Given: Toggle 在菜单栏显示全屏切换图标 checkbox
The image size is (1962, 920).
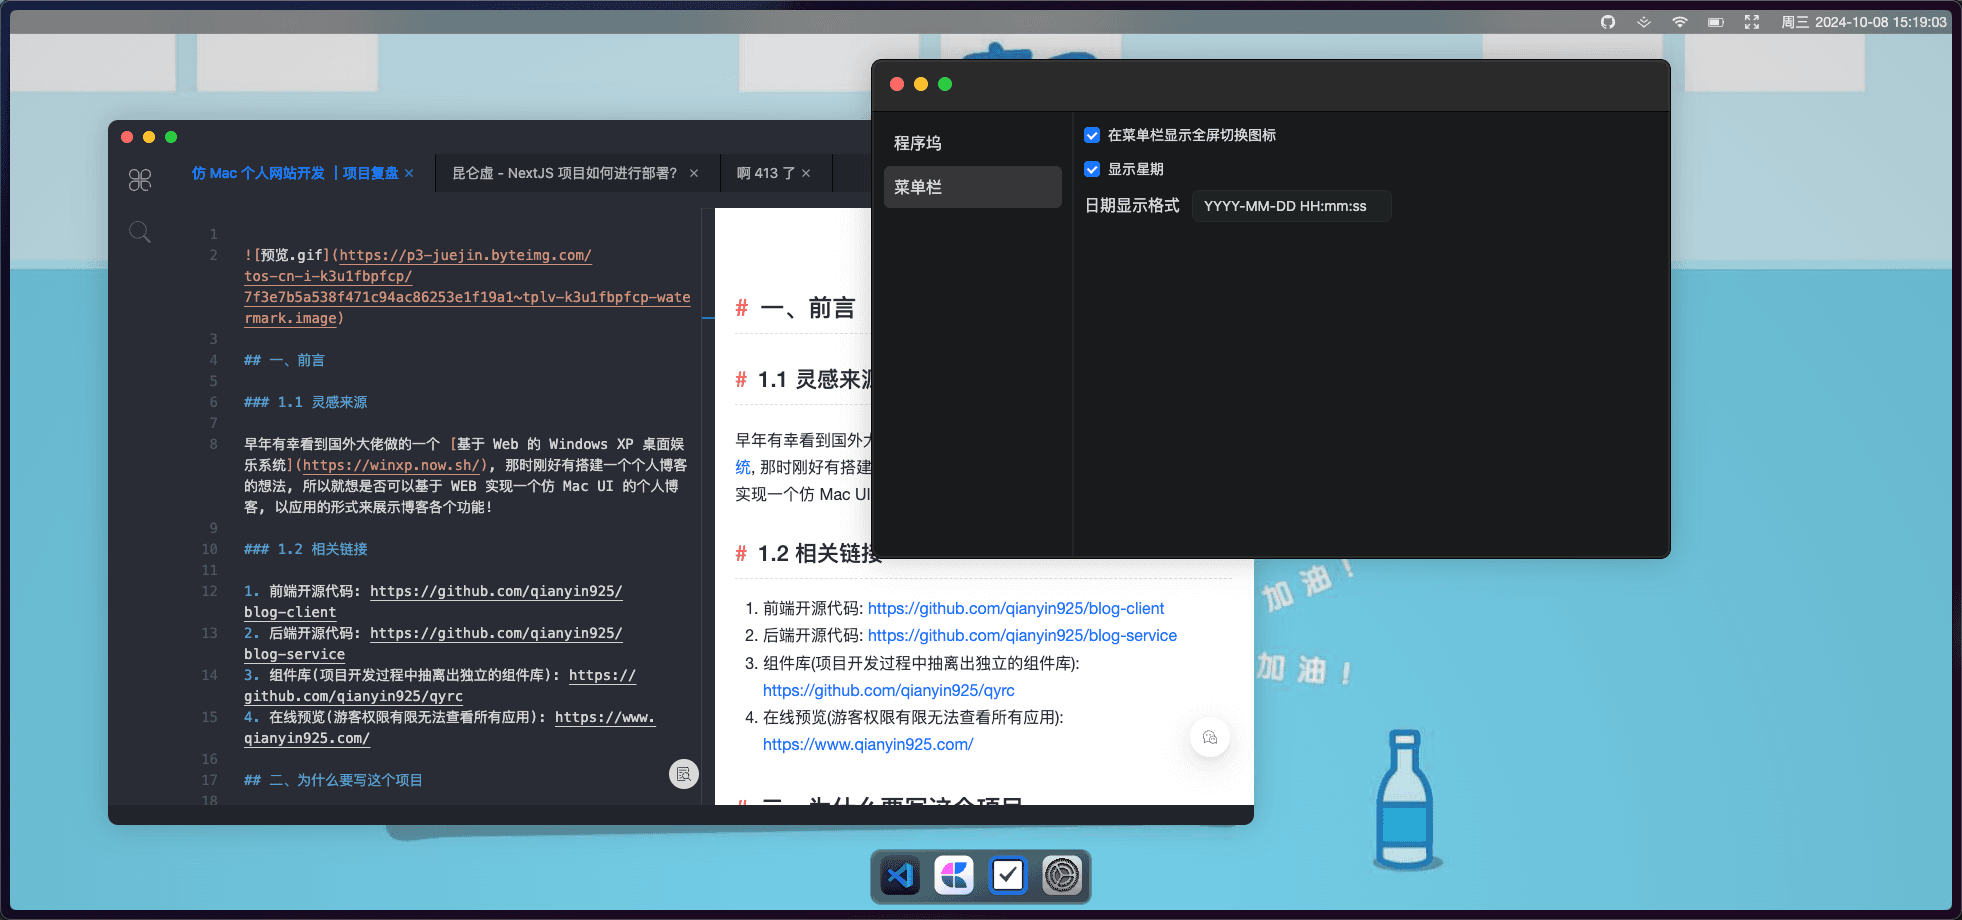Looking at the screenshot, I should click(1092, 135).
